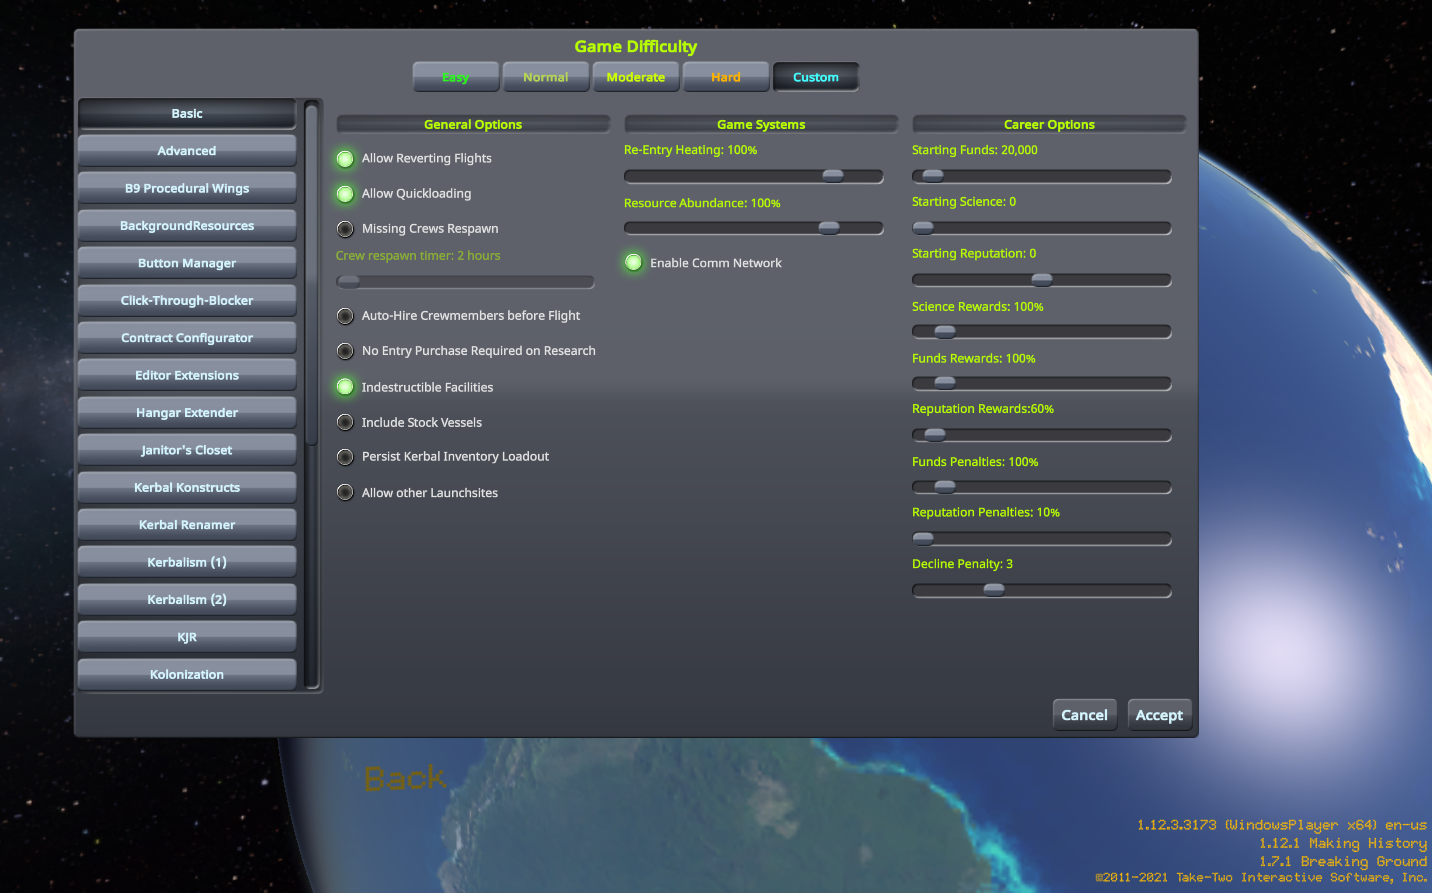Viewport: 1432px width, 893px height.
Task: Enable Missing Crews Respawn
Action: pos(345,229)
